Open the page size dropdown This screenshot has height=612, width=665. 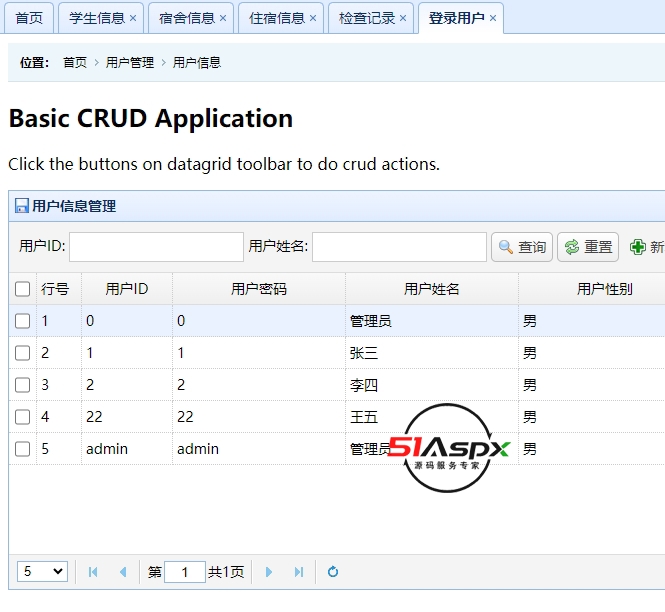coord(43,572)
